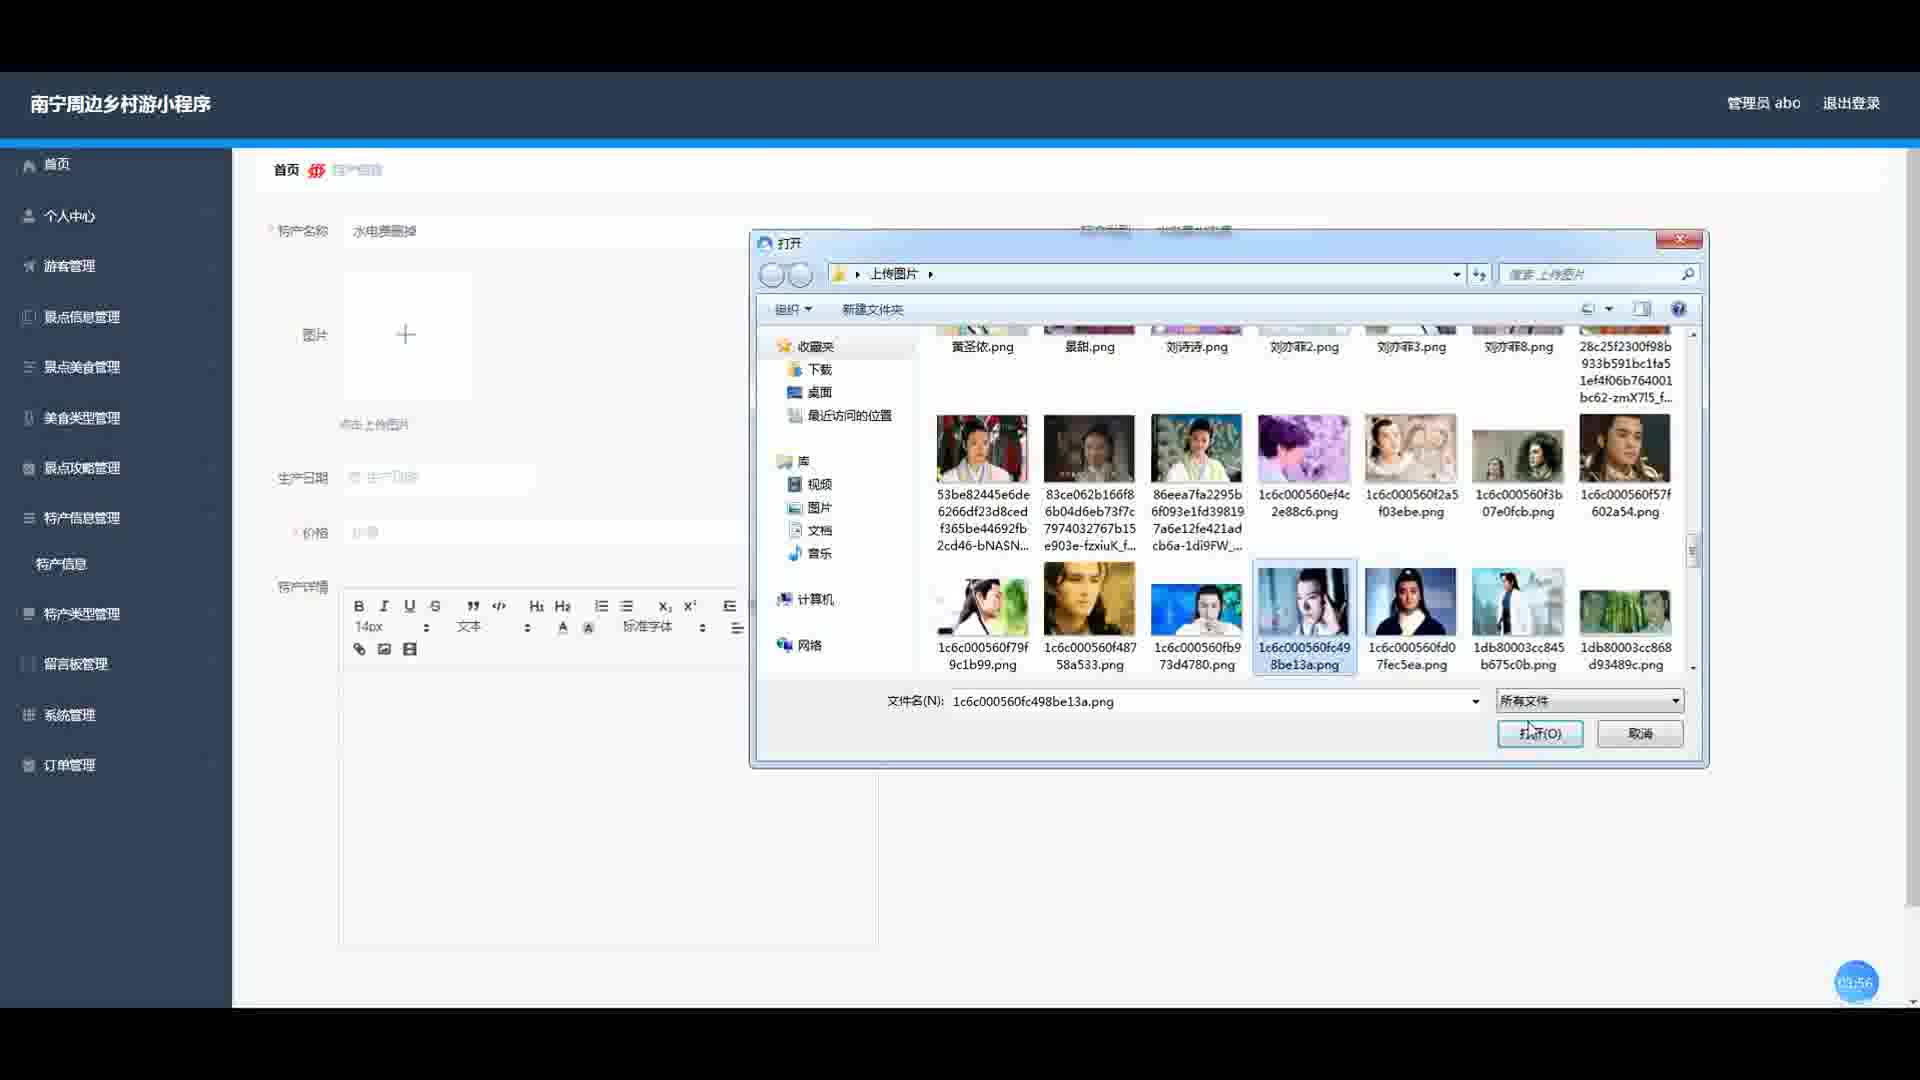1920x1080 pixels.
Task: Insert a video in the editor
Action: [x=410, y=649]
